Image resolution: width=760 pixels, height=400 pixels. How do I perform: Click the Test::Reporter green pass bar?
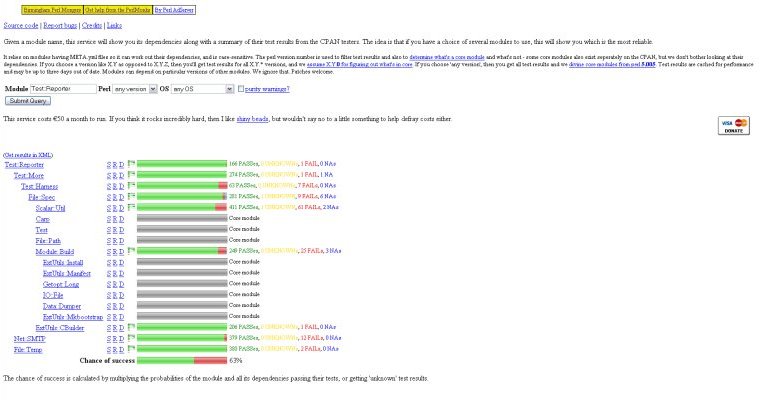point(180,164)
